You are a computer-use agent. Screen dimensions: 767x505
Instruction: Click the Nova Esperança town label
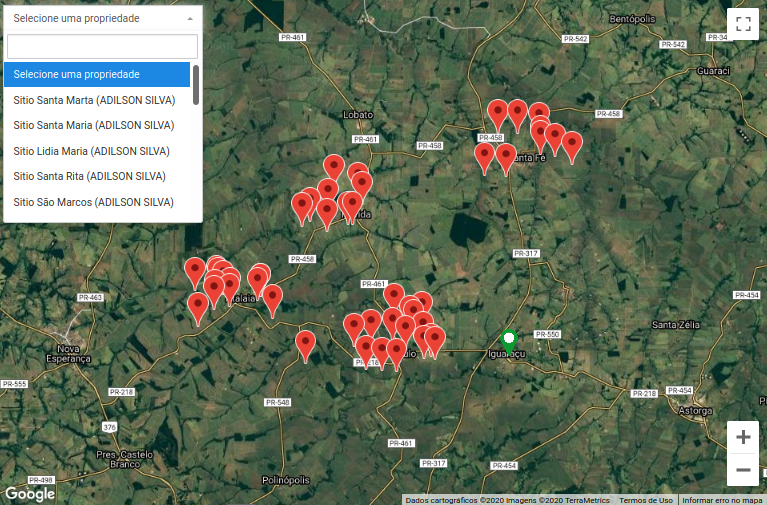68,354
